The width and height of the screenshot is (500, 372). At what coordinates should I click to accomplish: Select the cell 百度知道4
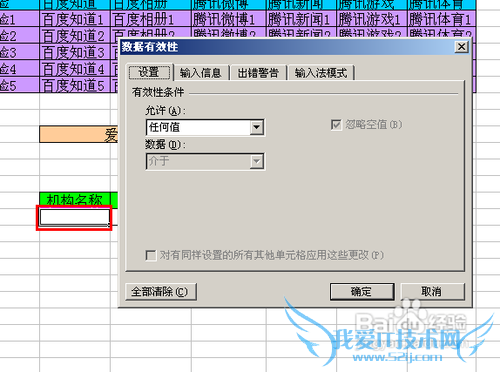point(75,69)
